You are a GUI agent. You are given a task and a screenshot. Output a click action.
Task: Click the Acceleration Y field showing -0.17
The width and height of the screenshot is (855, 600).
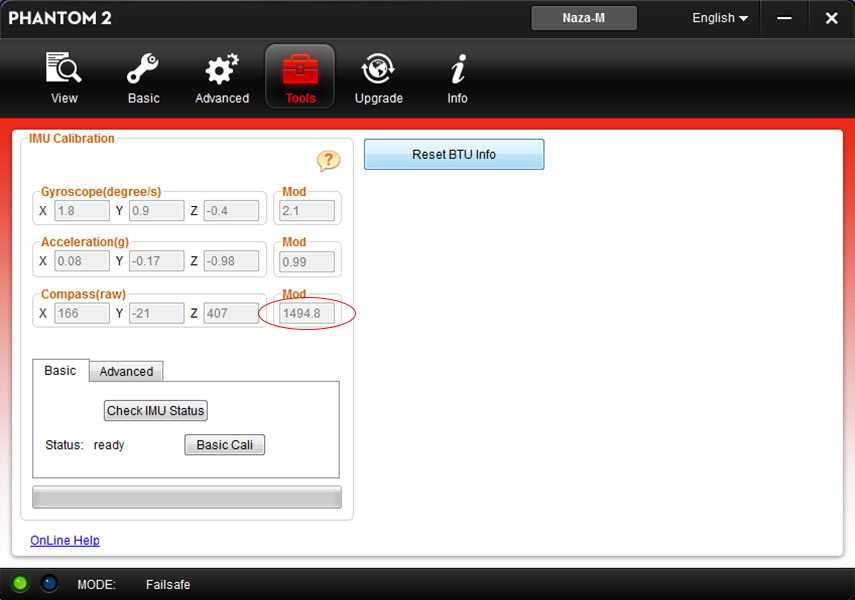pyautogui.click(x=156, y=261)
